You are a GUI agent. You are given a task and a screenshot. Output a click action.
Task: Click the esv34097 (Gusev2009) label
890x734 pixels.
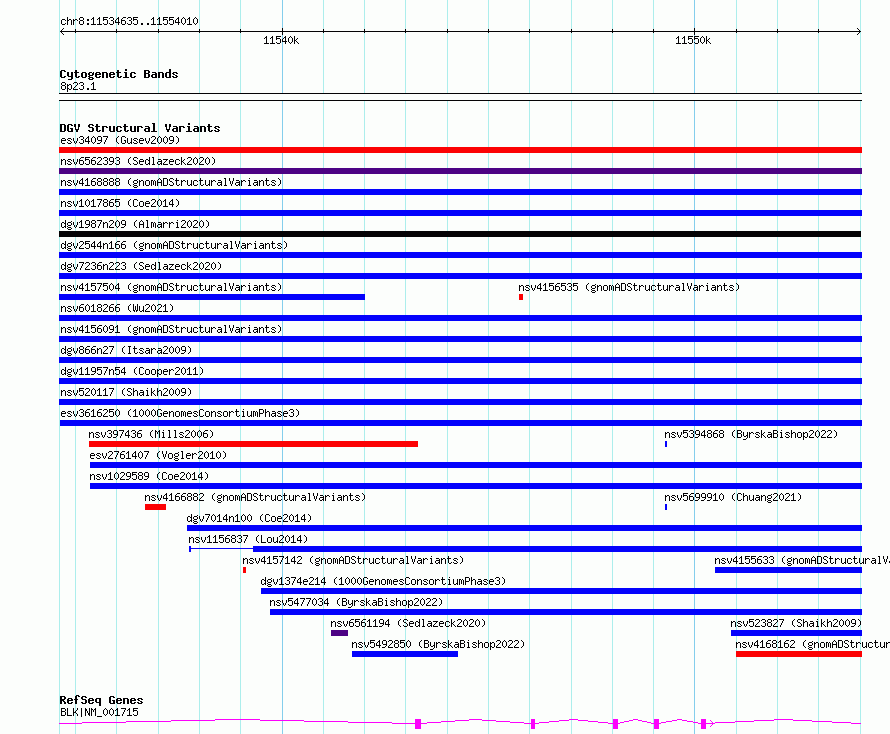pyautogui.click(x=120, y=140)
